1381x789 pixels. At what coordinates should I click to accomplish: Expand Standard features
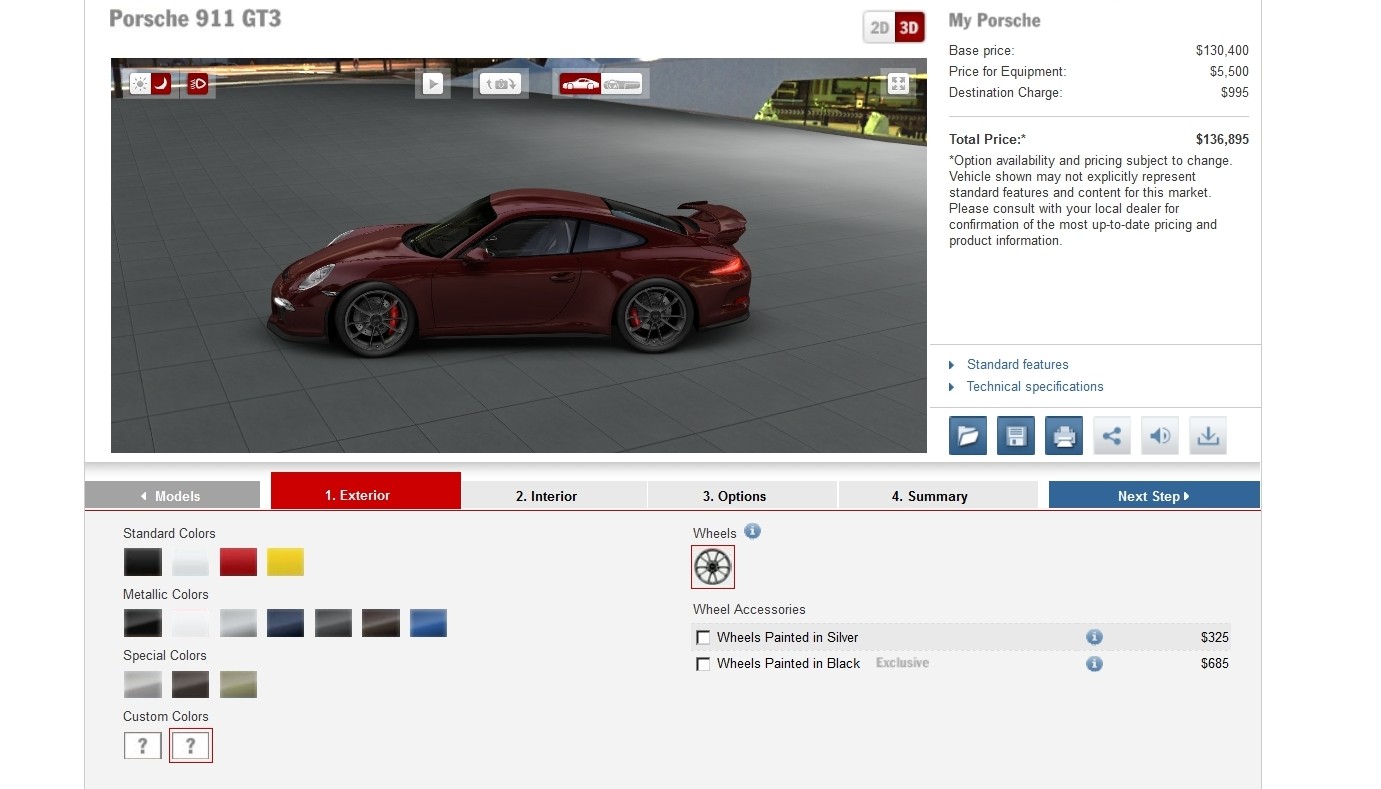1017,365
